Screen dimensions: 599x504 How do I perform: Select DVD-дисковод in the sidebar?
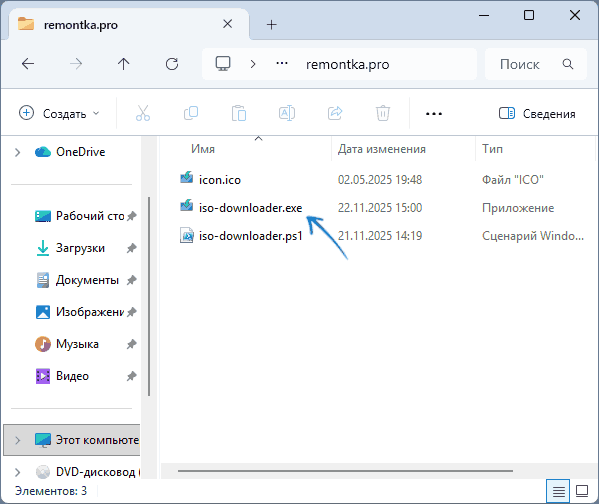click(x=88, y=472)
